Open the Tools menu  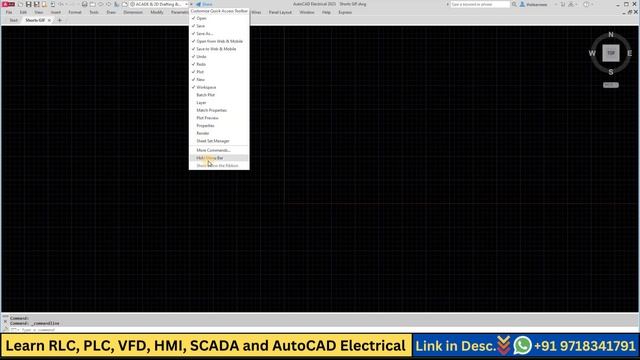[94, 12]
